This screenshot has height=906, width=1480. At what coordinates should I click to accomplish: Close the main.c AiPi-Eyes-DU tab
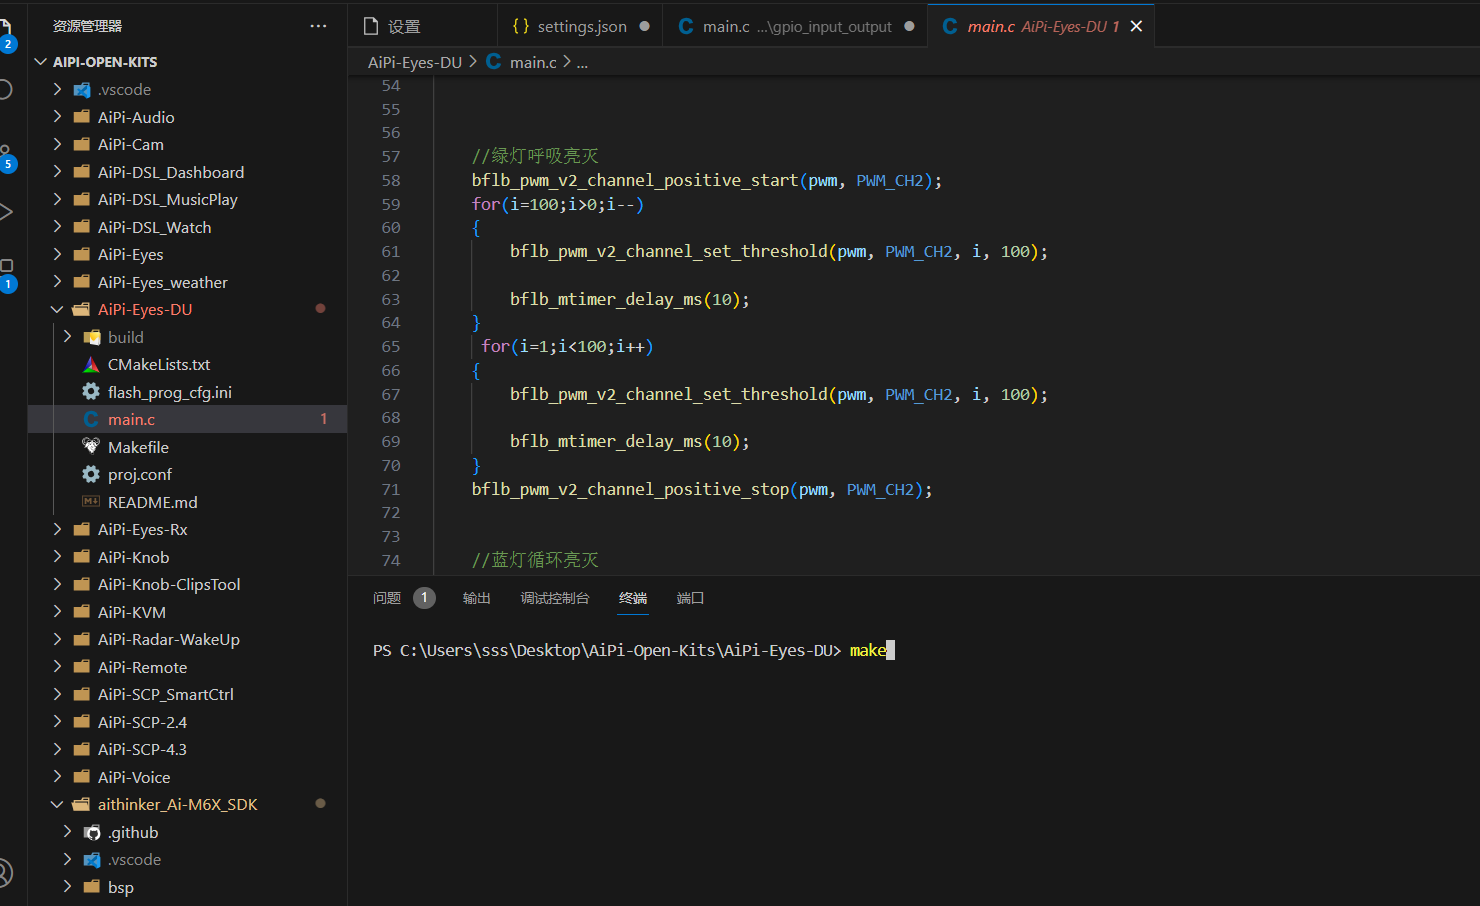click(1136, 26)
